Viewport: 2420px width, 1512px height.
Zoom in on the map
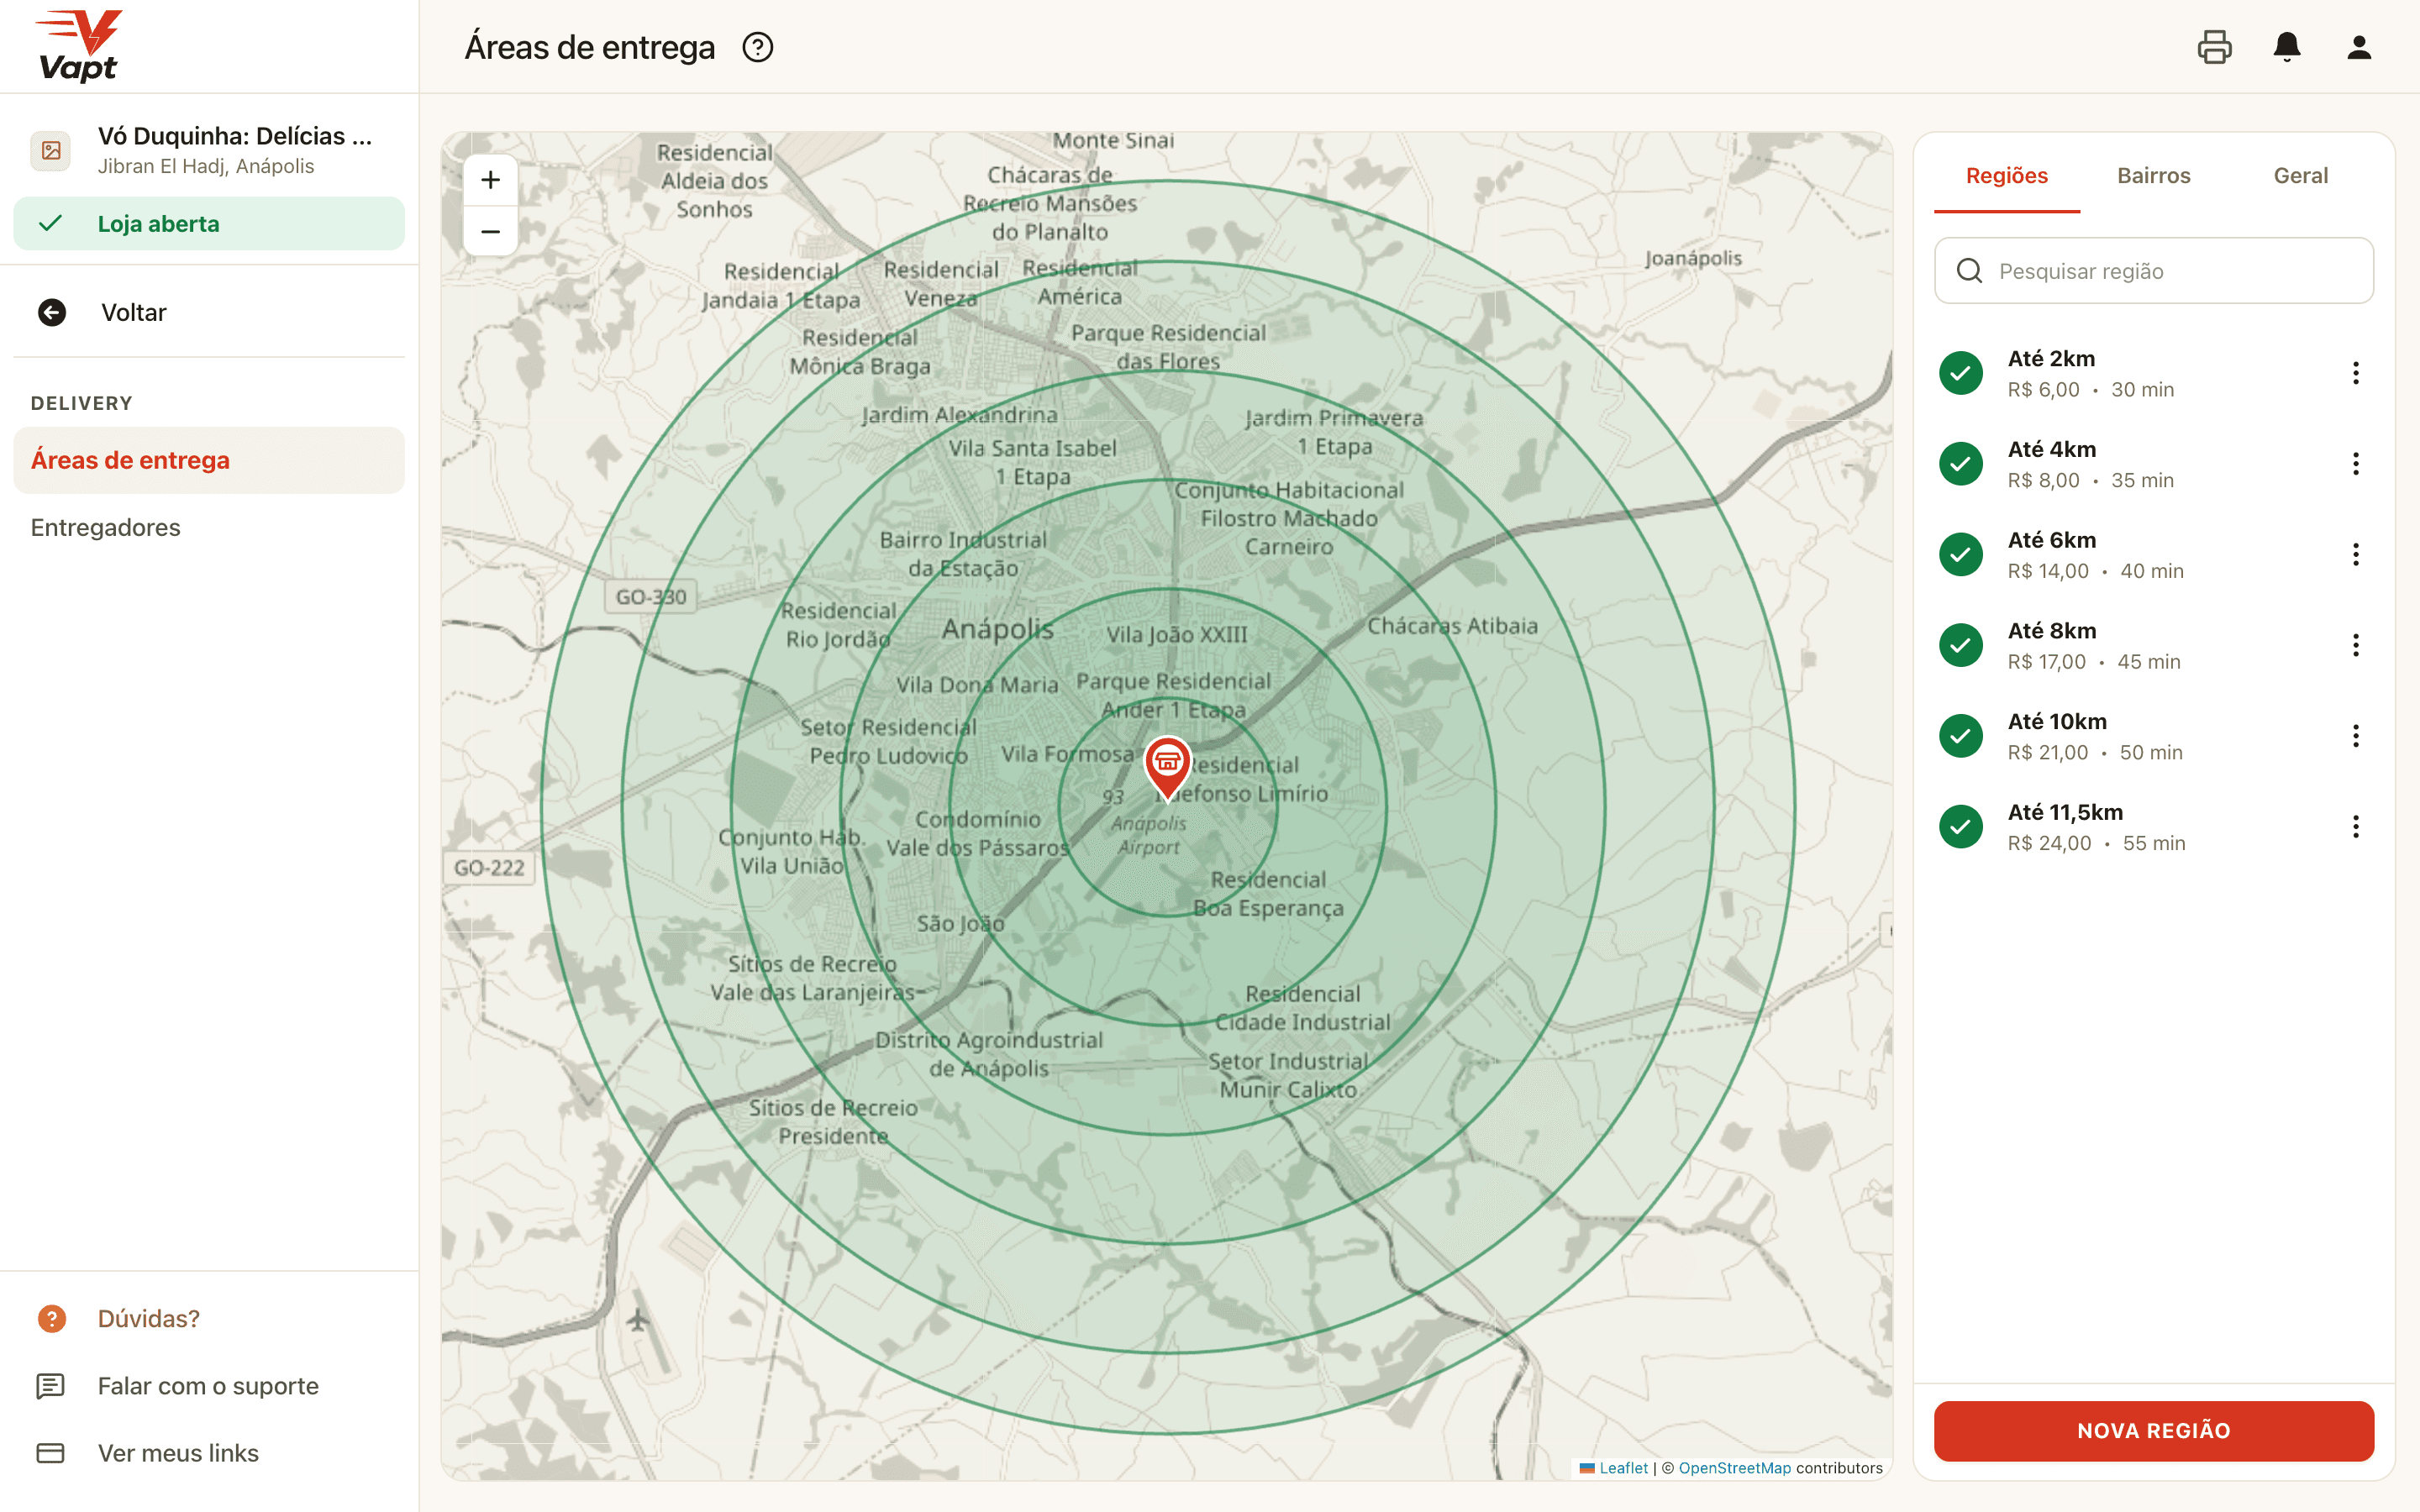tap(490, 180)
